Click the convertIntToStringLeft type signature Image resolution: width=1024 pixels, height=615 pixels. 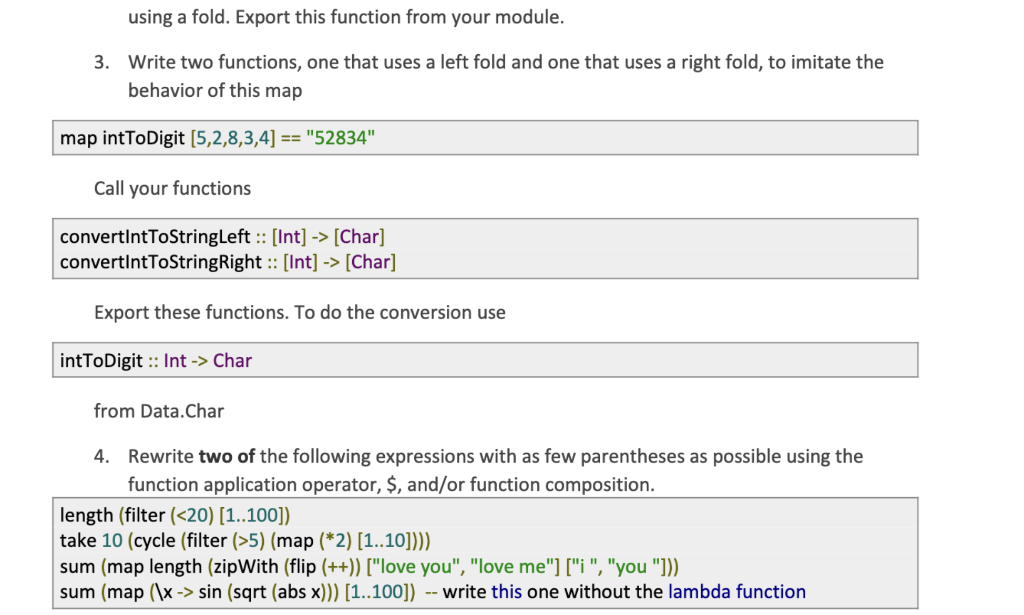220,236
